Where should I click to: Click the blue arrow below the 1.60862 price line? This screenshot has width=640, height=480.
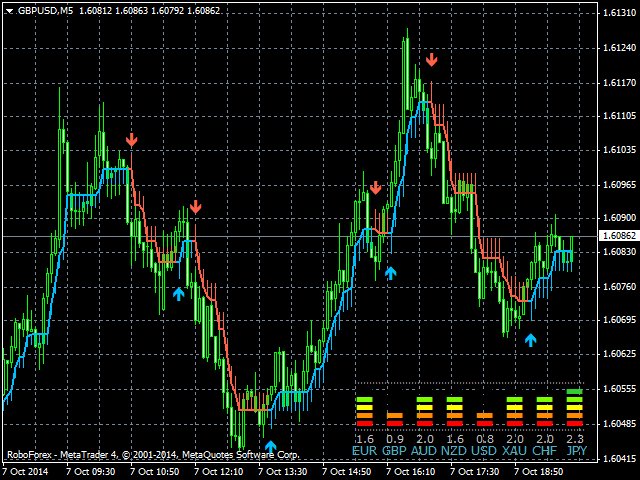point(390,271)
